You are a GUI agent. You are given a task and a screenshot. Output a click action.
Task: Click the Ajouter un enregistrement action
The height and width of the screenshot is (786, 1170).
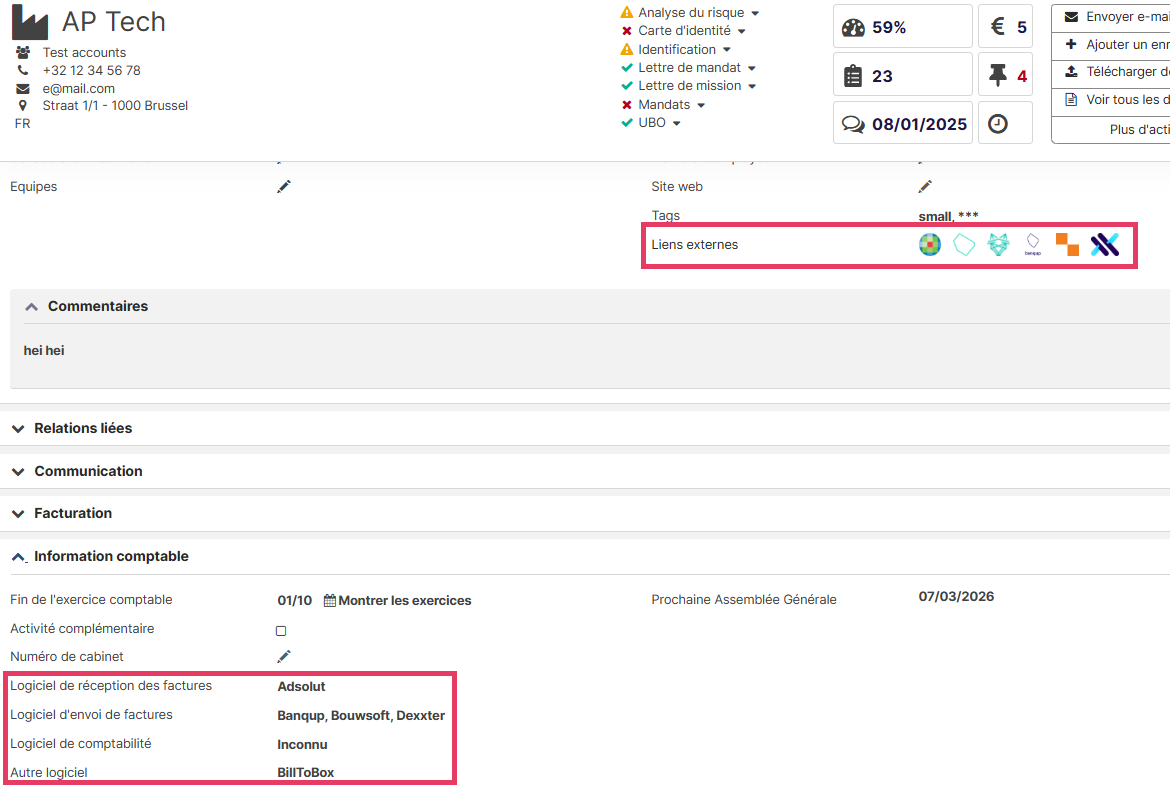[x=1112, y=45]
